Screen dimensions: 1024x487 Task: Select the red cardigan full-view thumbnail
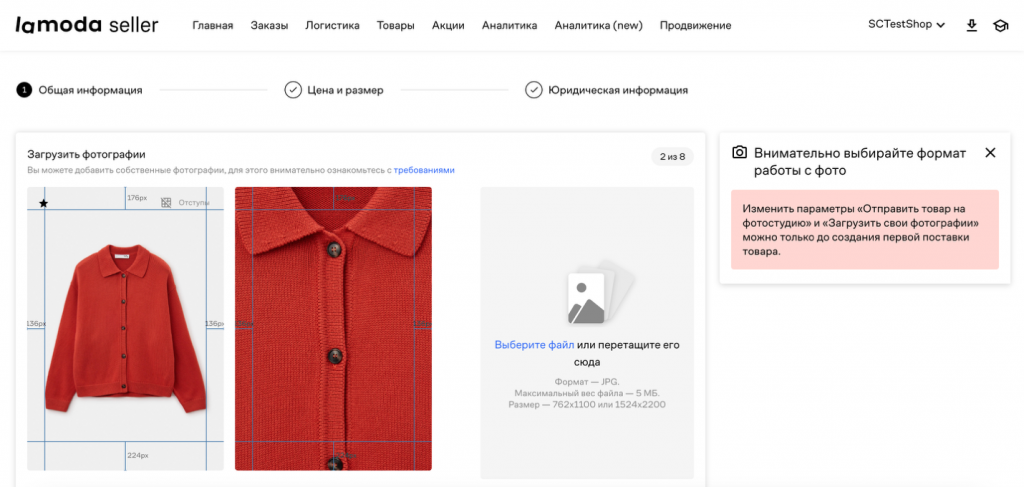(125, 330)
